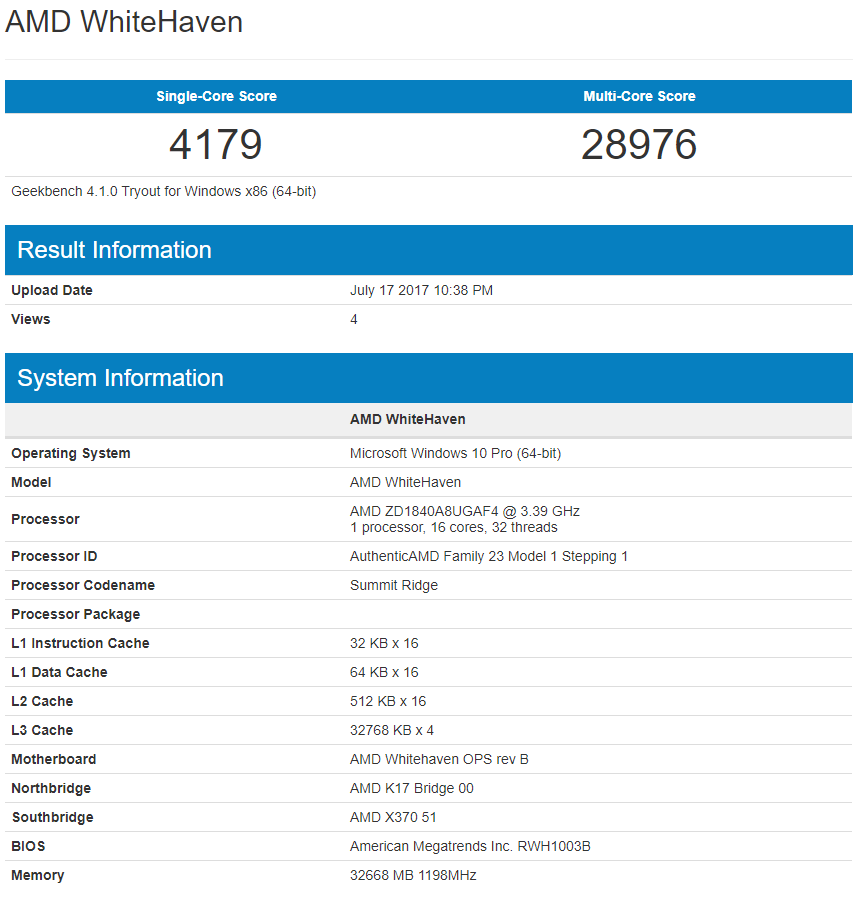Click the Operating System label
865x897 pixels.
71,453
